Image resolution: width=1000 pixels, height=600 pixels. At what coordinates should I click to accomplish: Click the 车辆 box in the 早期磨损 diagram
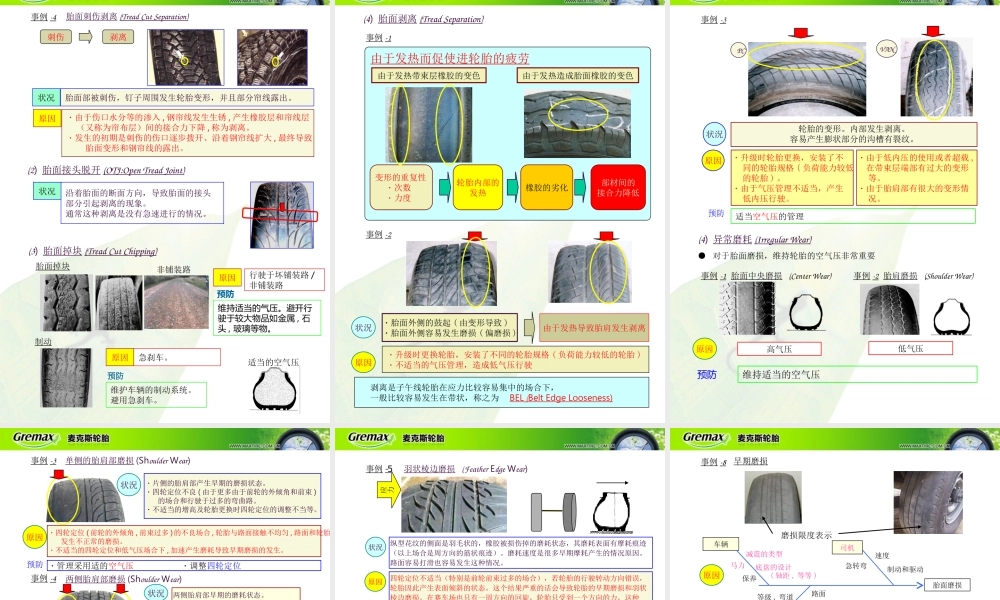pyautogui.click(x=721, y=543)
